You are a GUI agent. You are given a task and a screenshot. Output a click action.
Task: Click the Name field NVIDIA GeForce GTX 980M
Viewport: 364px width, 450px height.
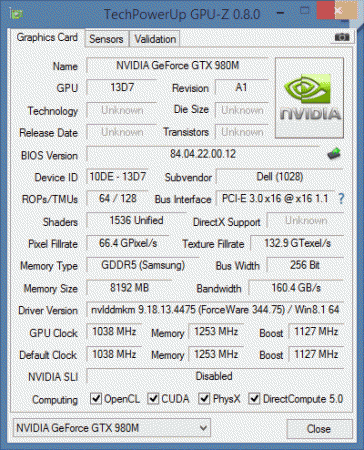[177, 65]
